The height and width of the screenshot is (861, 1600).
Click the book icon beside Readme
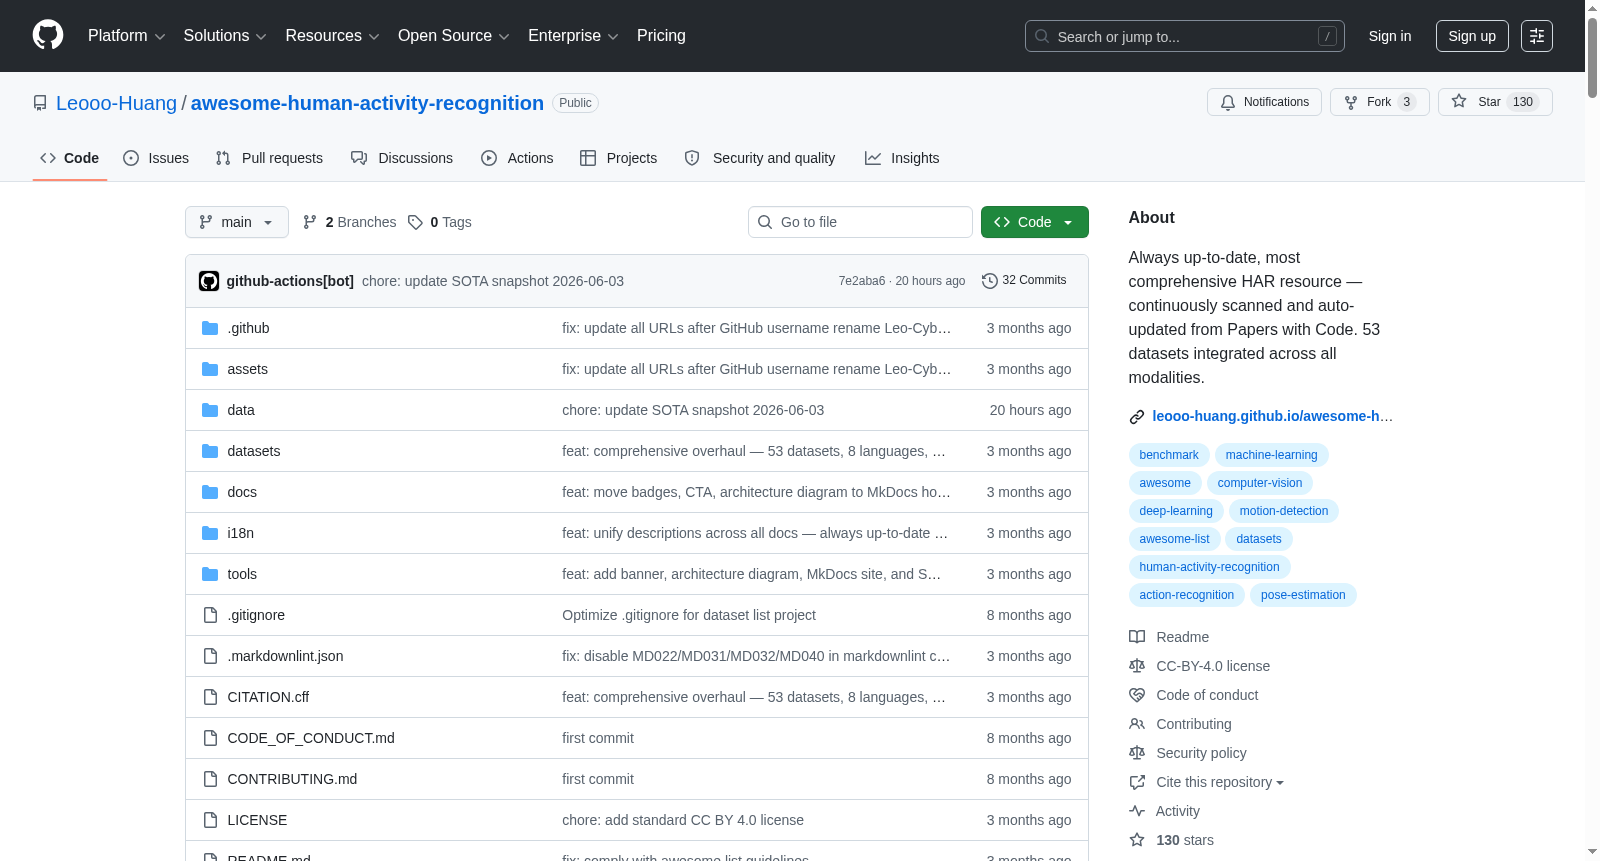1137,637
